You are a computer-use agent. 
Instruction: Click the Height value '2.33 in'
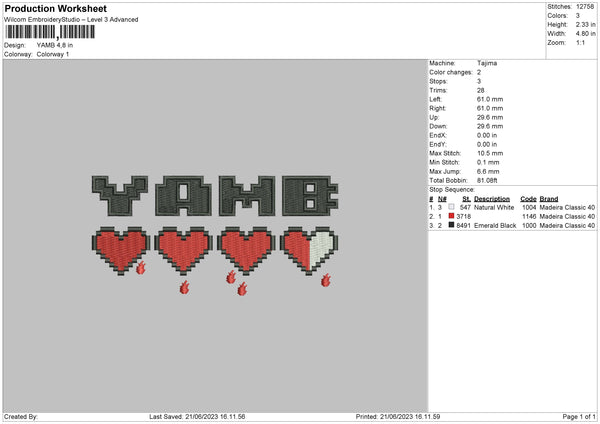pos(585,24)
